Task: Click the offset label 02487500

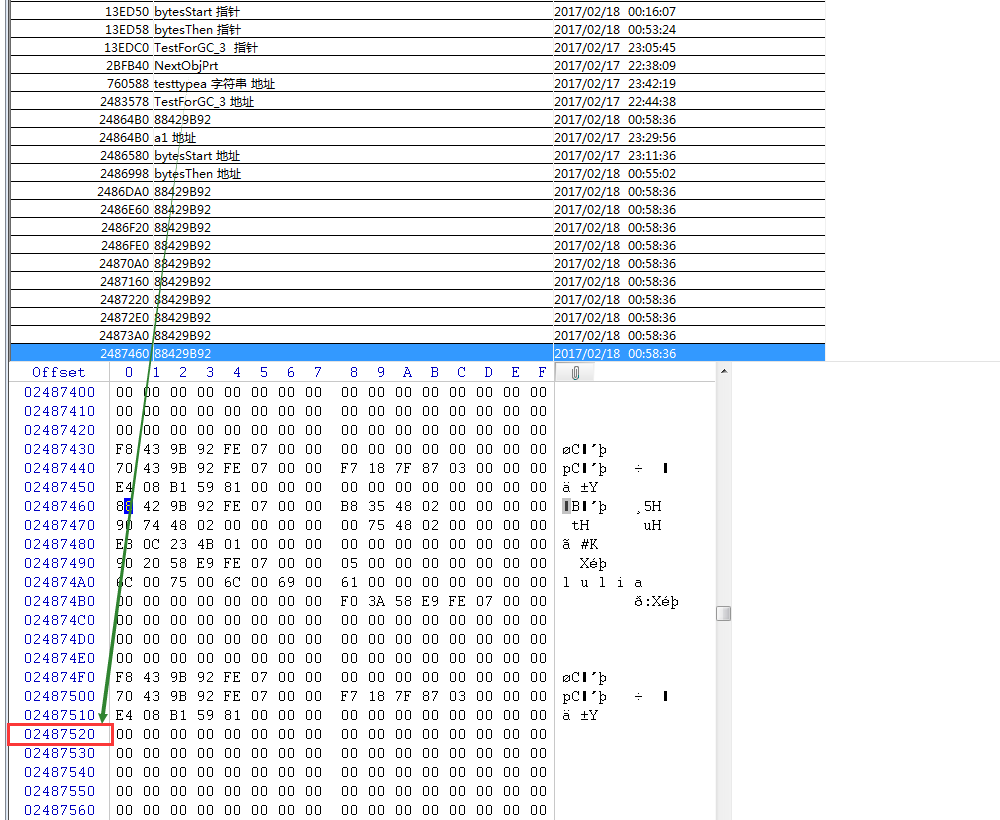Action: (59, 696)
